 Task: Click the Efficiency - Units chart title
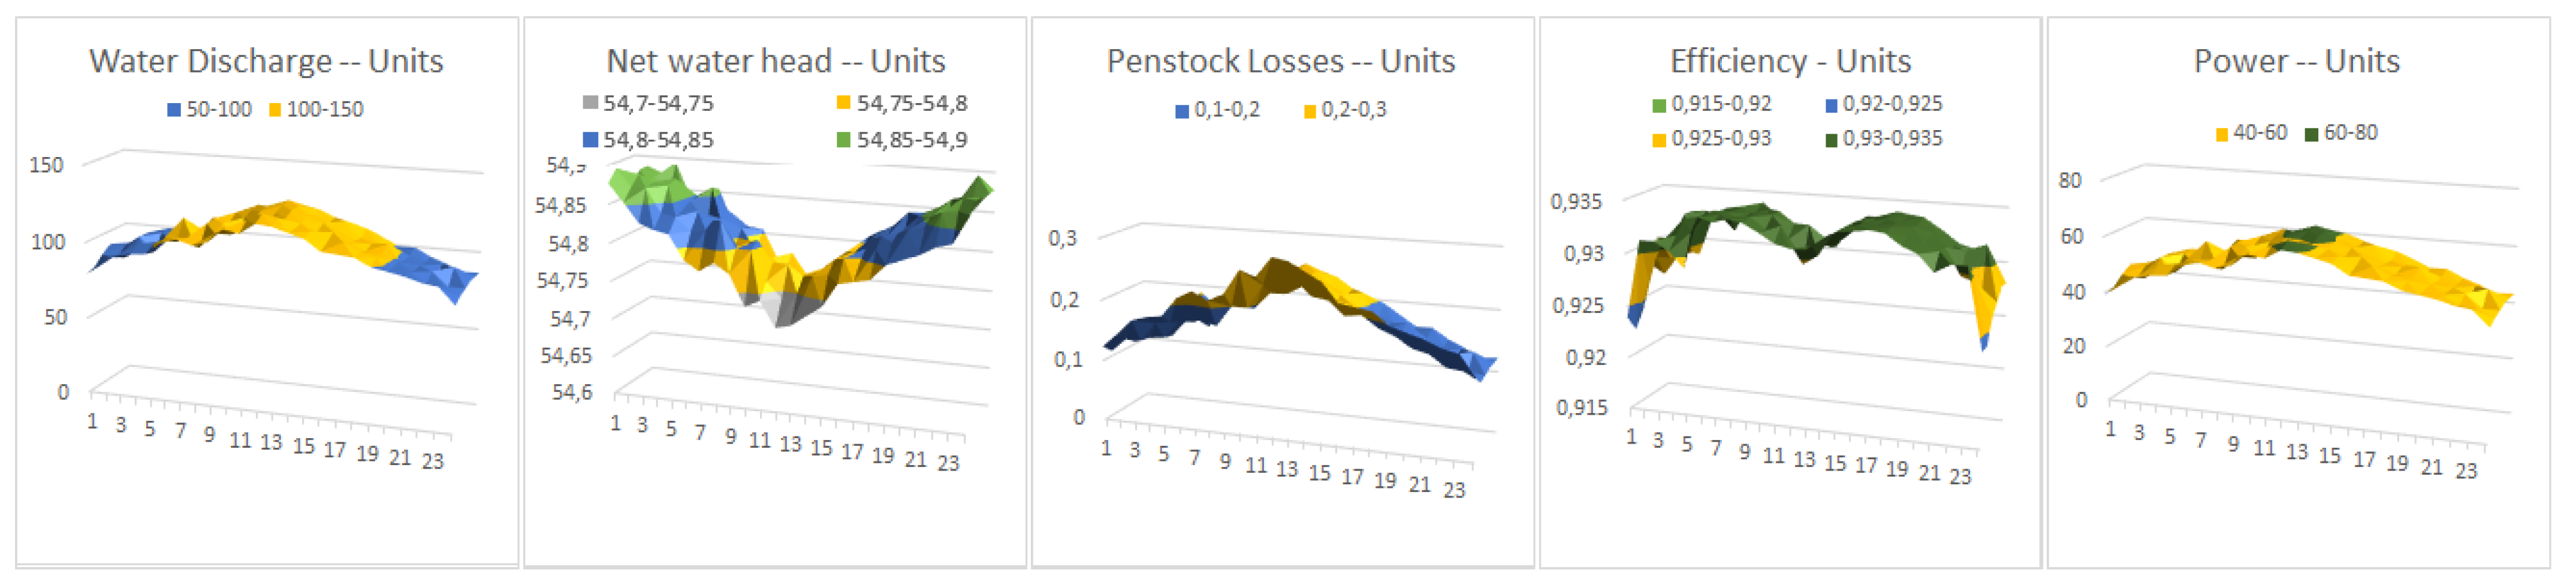coord(1790,61)
